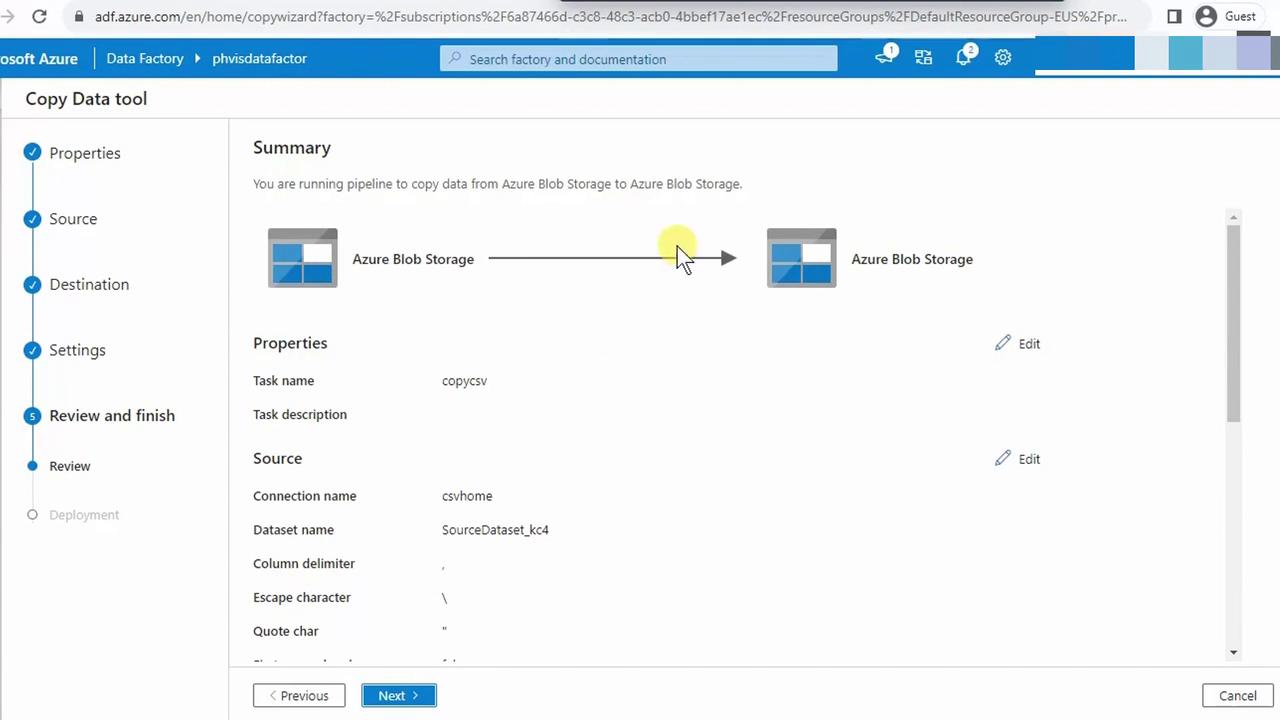This screenshot has width=1280, height=720.
Task: Open the Settings wizard step
Action: click(77, 350)
